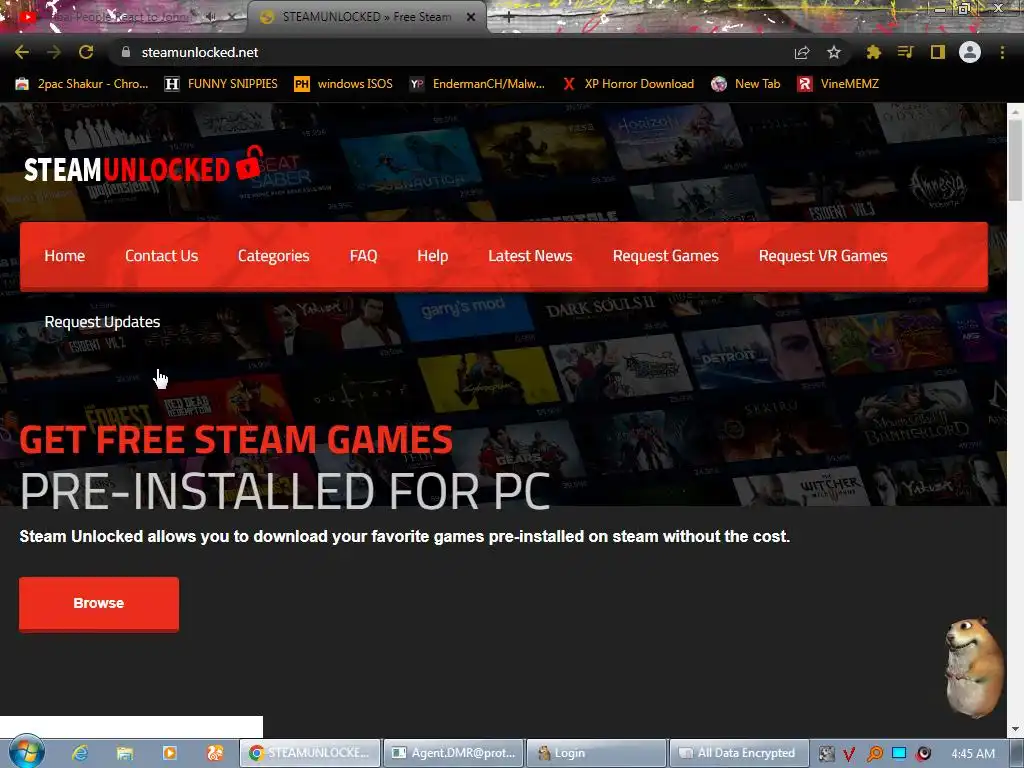Click the hamster desktop pet
Screen dimensions: 1024x768
point(974,667)
